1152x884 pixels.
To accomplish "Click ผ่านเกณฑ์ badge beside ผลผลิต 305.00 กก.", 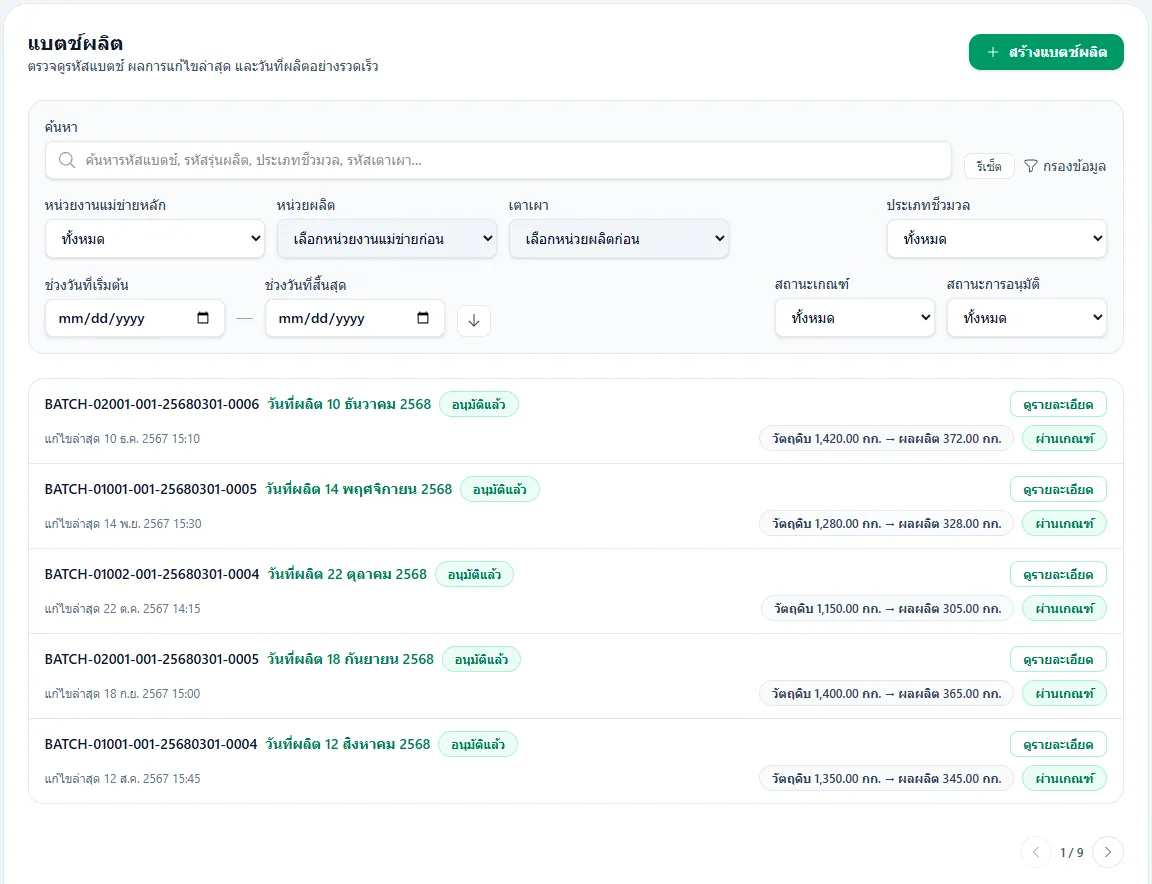I will (1065, 608).
